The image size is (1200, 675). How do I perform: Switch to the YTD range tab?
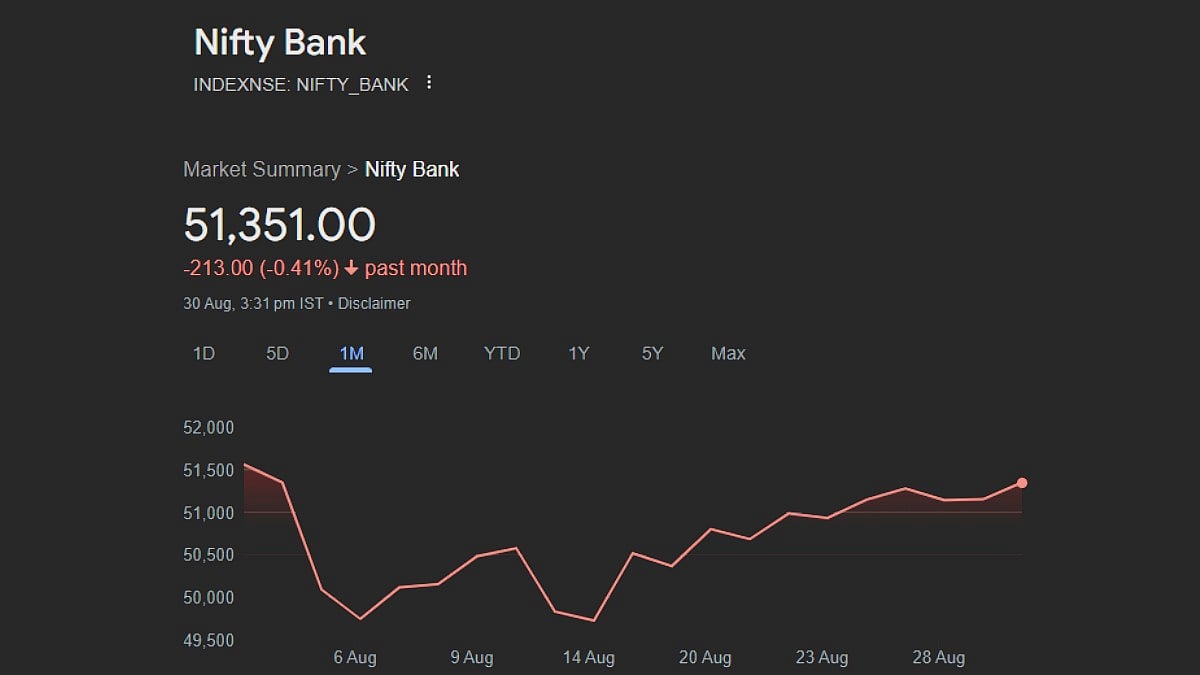click(x=502, y=353)
